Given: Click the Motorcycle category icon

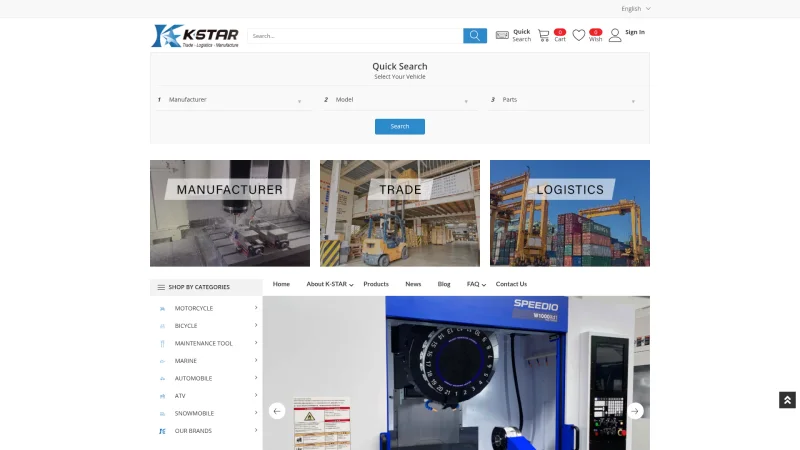Looking at the screenshot, I should [x=162, y=309].
